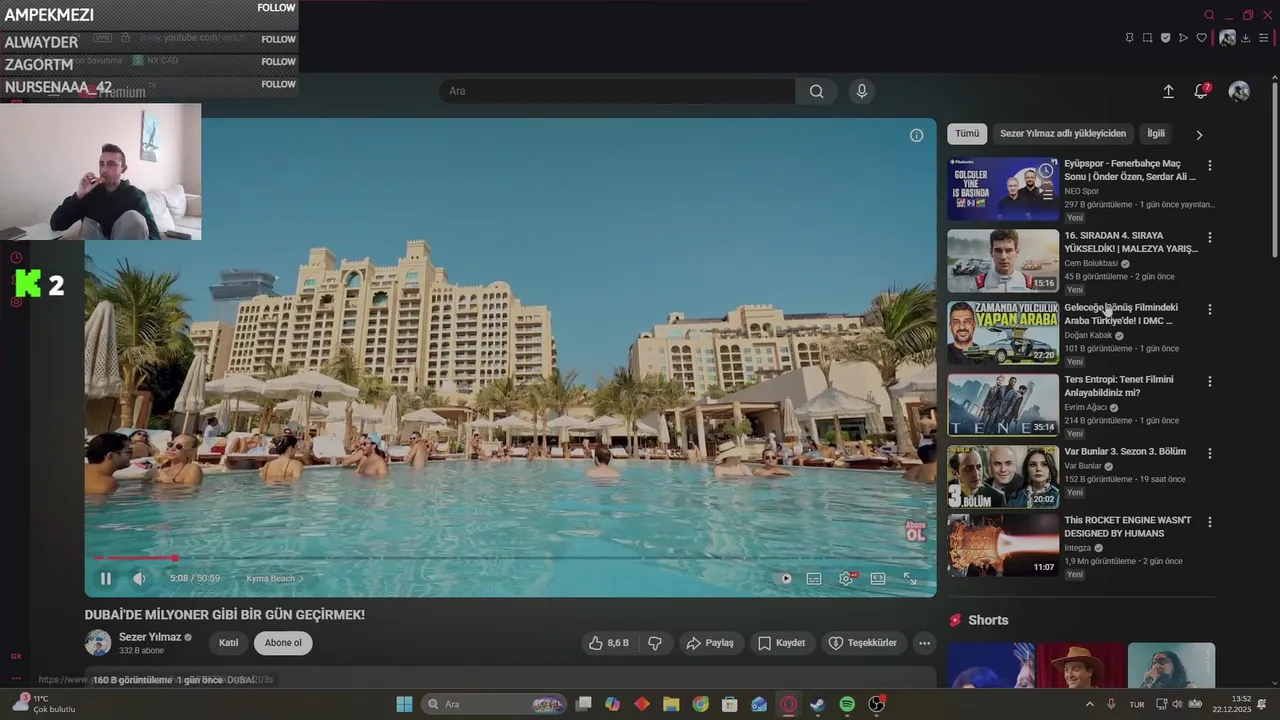Open Opera browser search tabs icon
This screenshot has width=1280, height=720.
point(1209,15)
